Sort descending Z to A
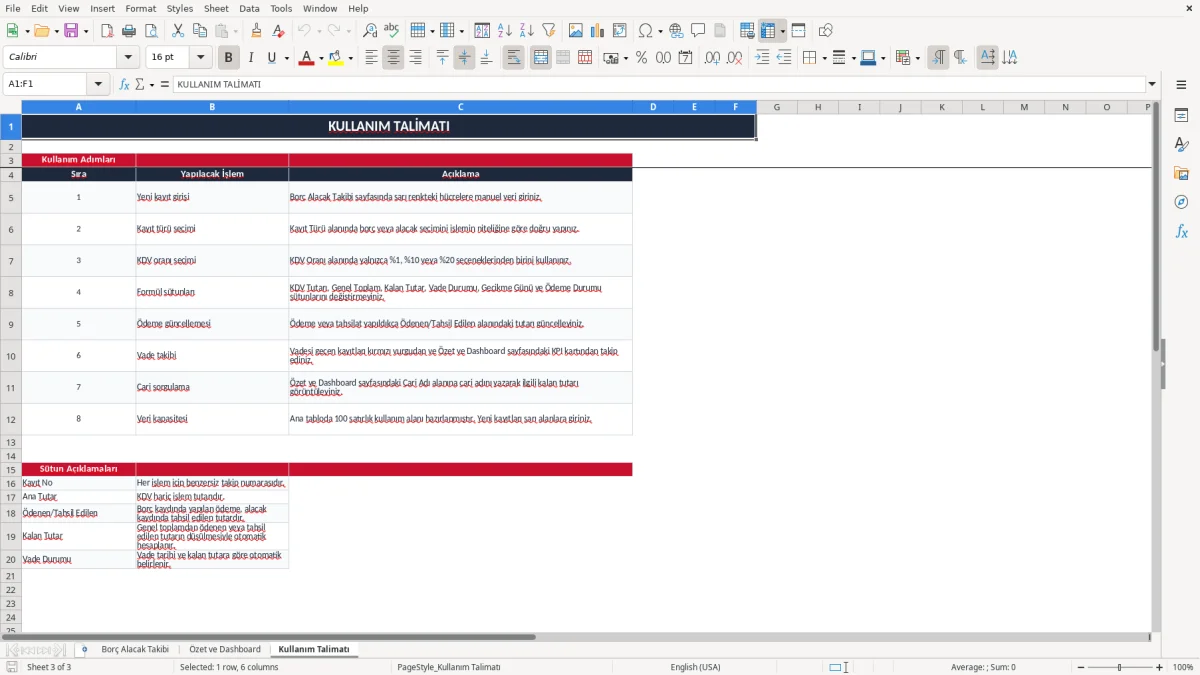Screen dimensions: 1200x675 526,31
